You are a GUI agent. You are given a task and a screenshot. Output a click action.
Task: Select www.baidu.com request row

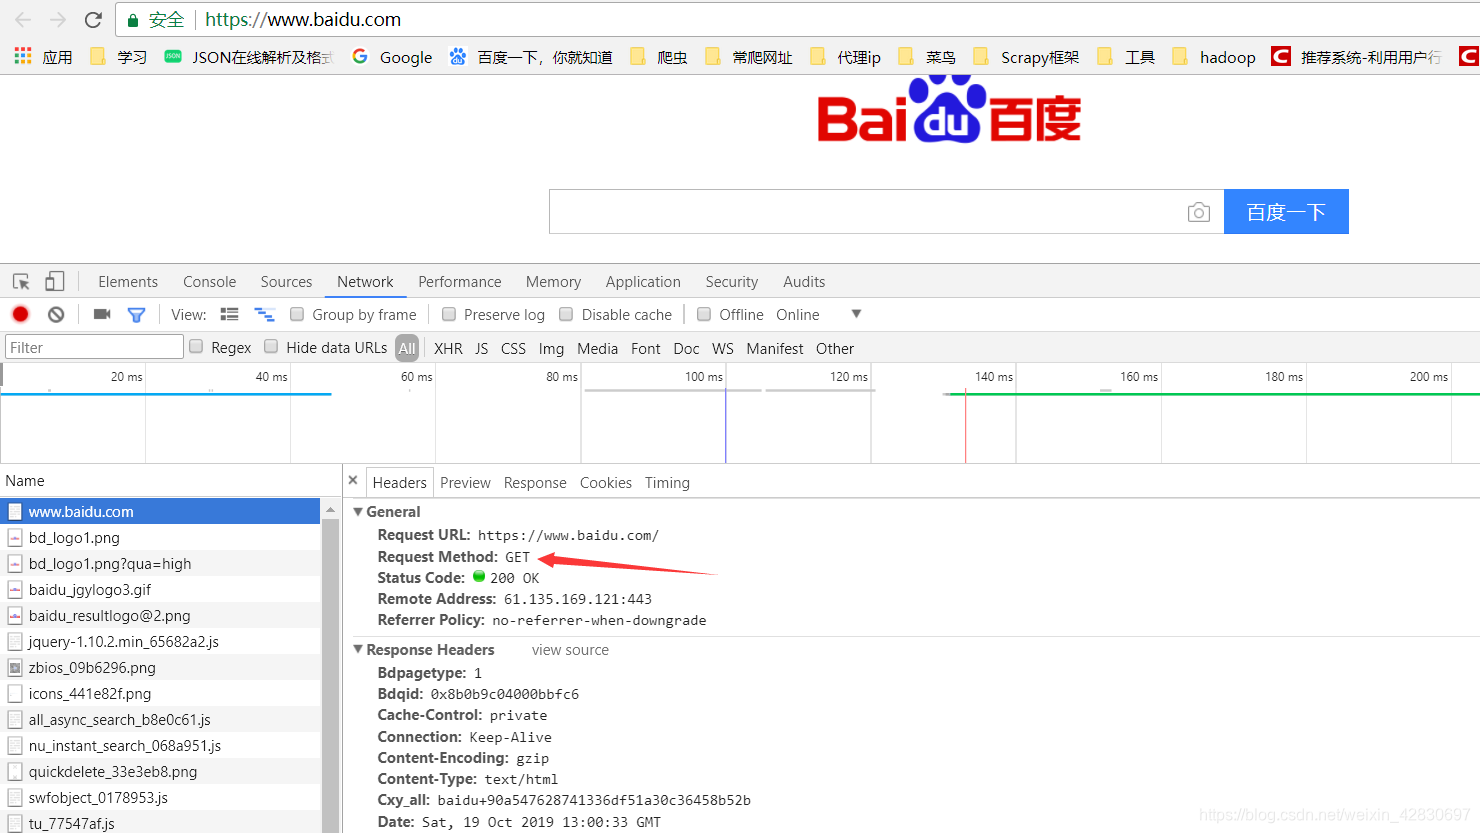[x=160, y=512]
